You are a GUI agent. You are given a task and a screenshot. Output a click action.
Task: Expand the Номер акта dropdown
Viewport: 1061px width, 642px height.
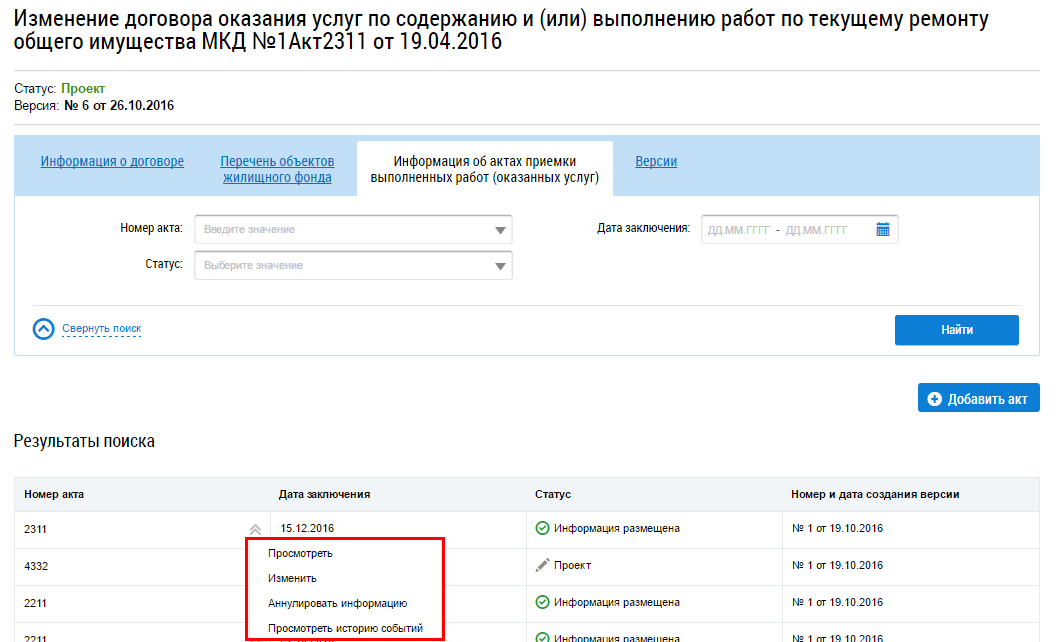pos(500,230)
